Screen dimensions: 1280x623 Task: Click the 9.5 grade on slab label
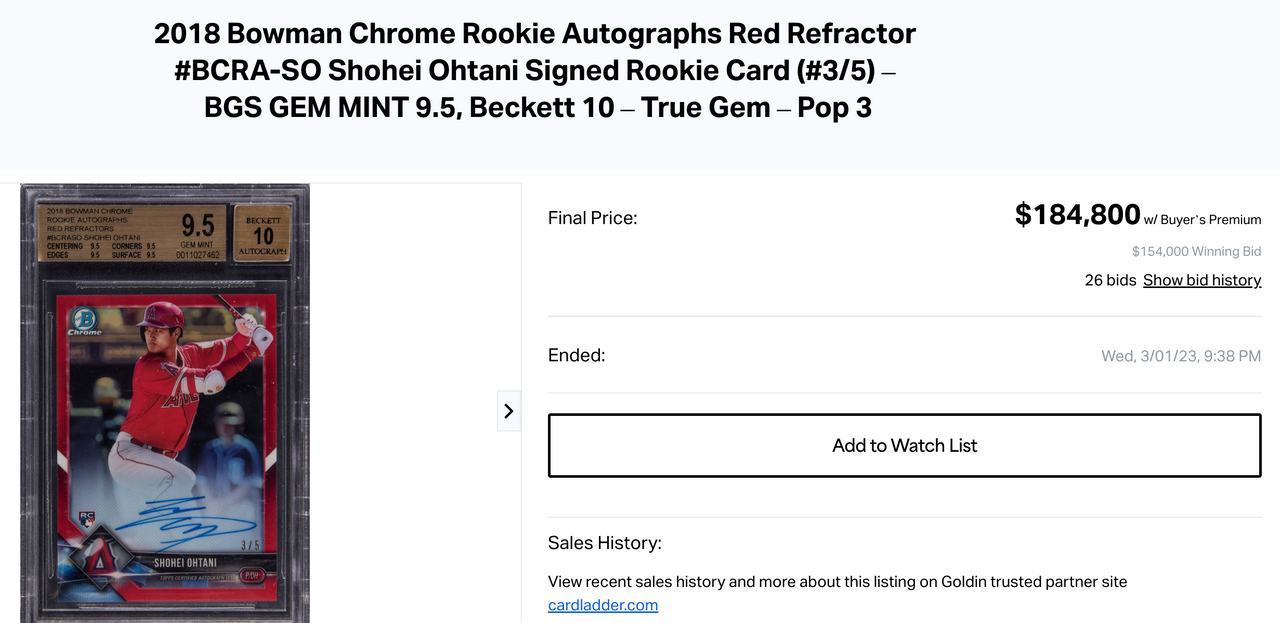point(196,224)
